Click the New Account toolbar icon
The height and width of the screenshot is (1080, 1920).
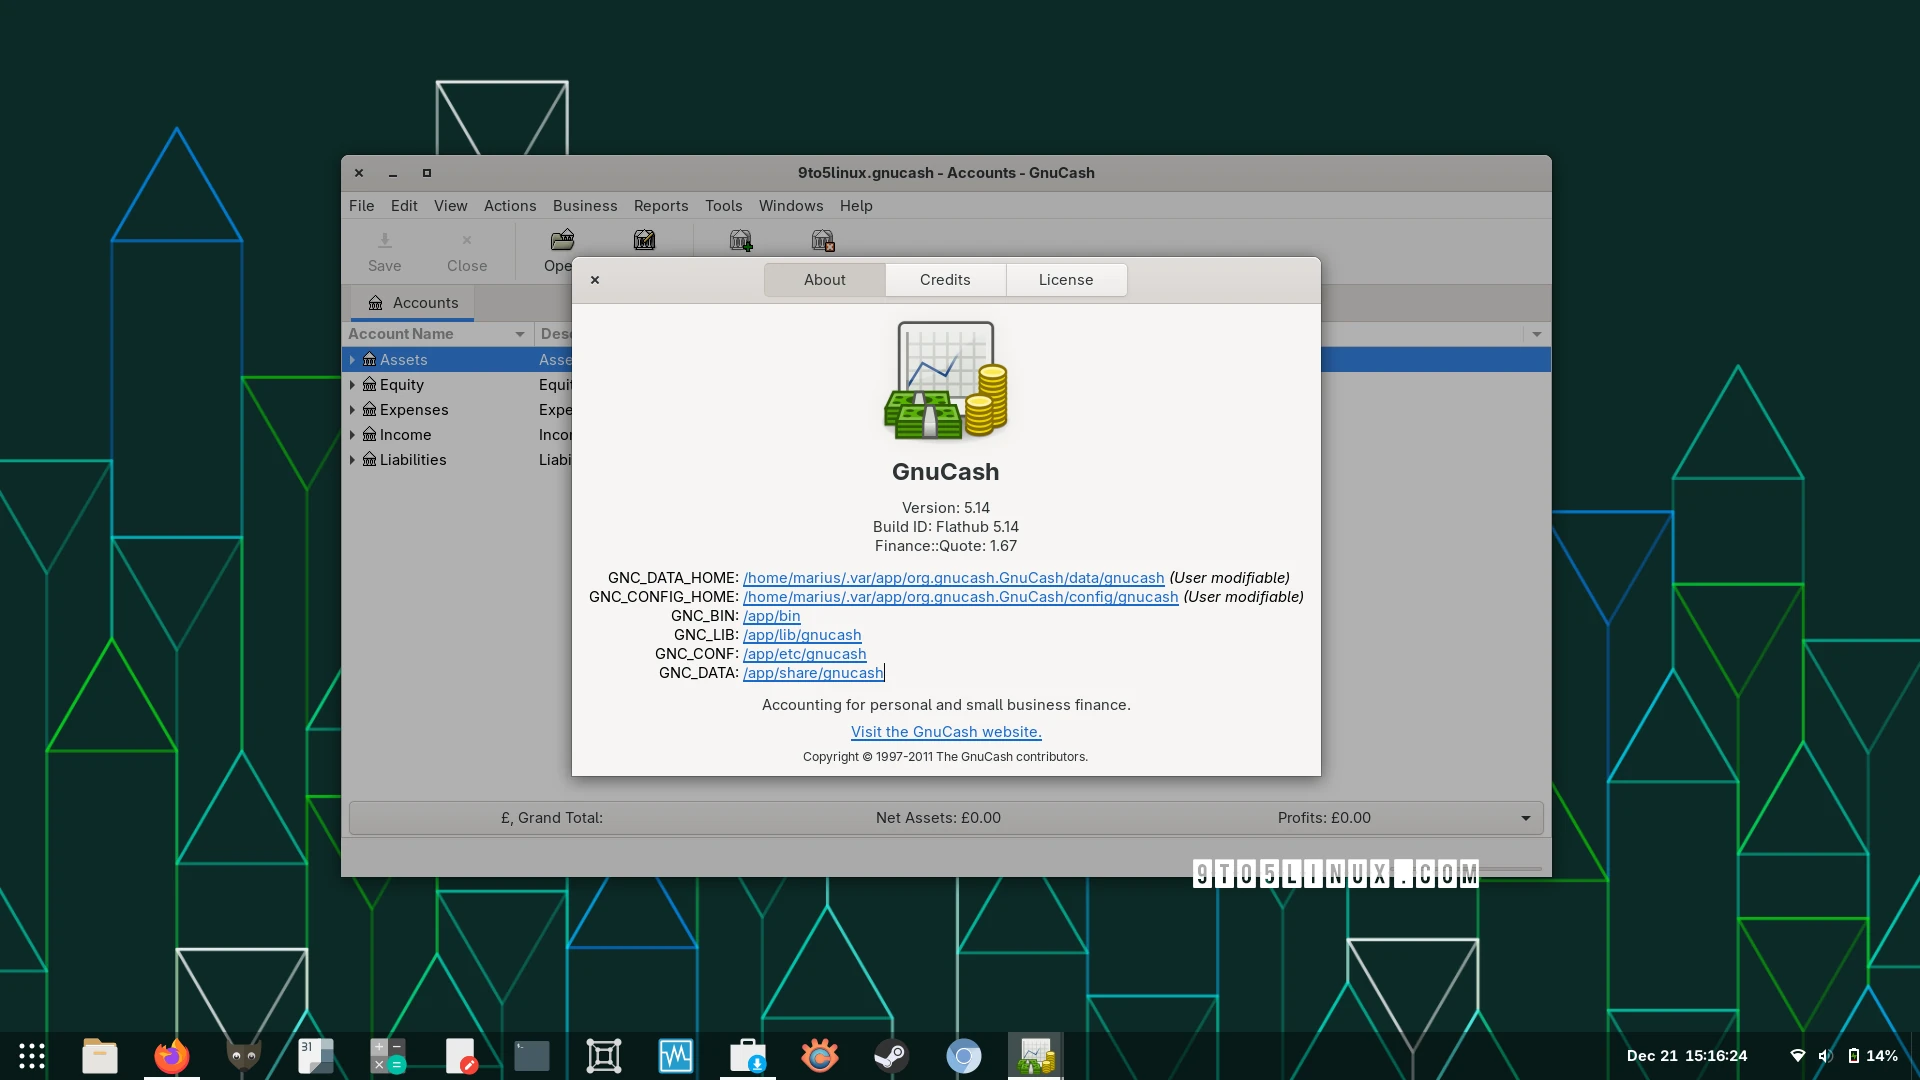pos(741,240)
